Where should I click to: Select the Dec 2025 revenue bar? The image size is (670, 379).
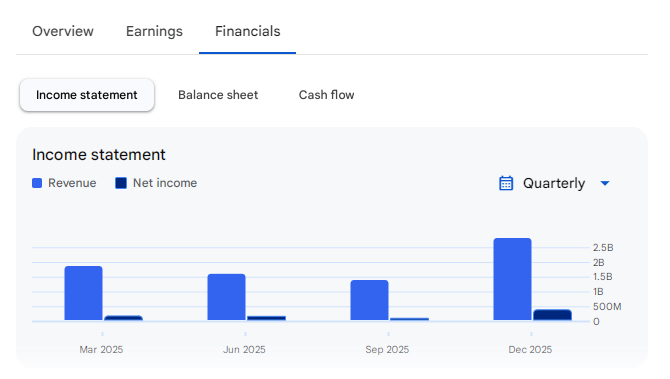(512, 279)
